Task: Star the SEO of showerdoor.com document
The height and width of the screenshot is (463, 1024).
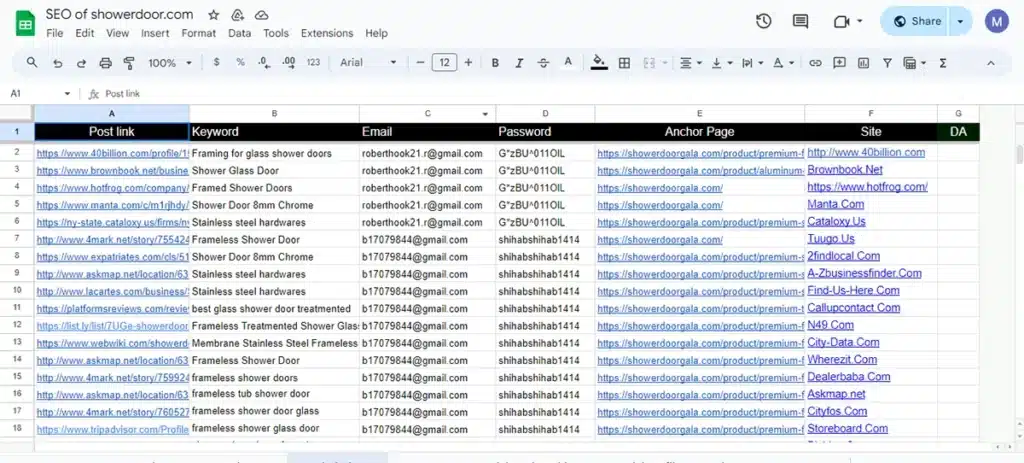Action: tap(213, 16)
